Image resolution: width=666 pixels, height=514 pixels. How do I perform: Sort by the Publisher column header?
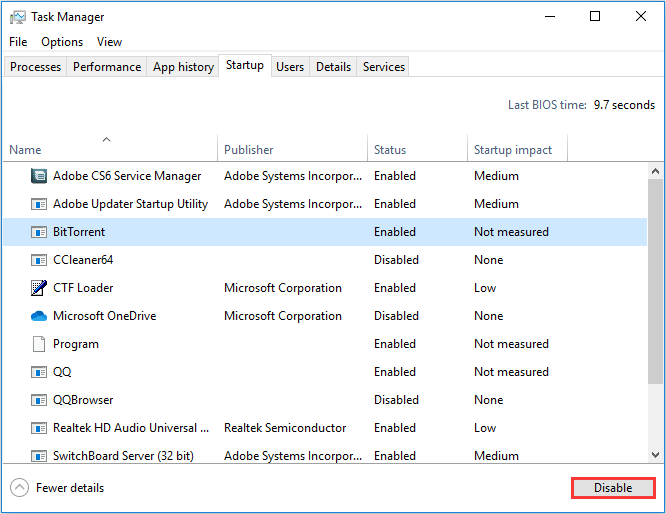click(292, 148)
